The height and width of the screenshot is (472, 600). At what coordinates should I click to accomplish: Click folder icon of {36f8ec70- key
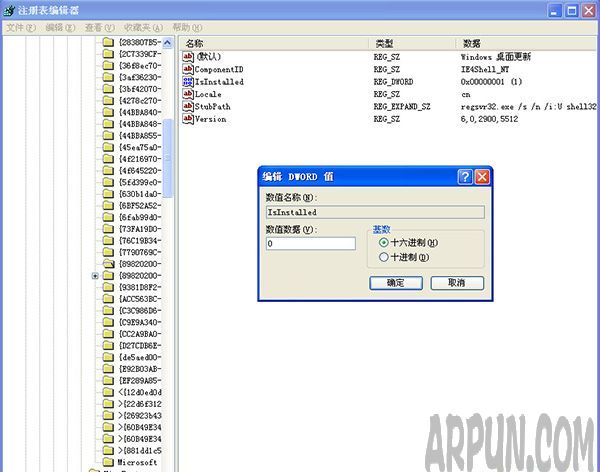109,65
